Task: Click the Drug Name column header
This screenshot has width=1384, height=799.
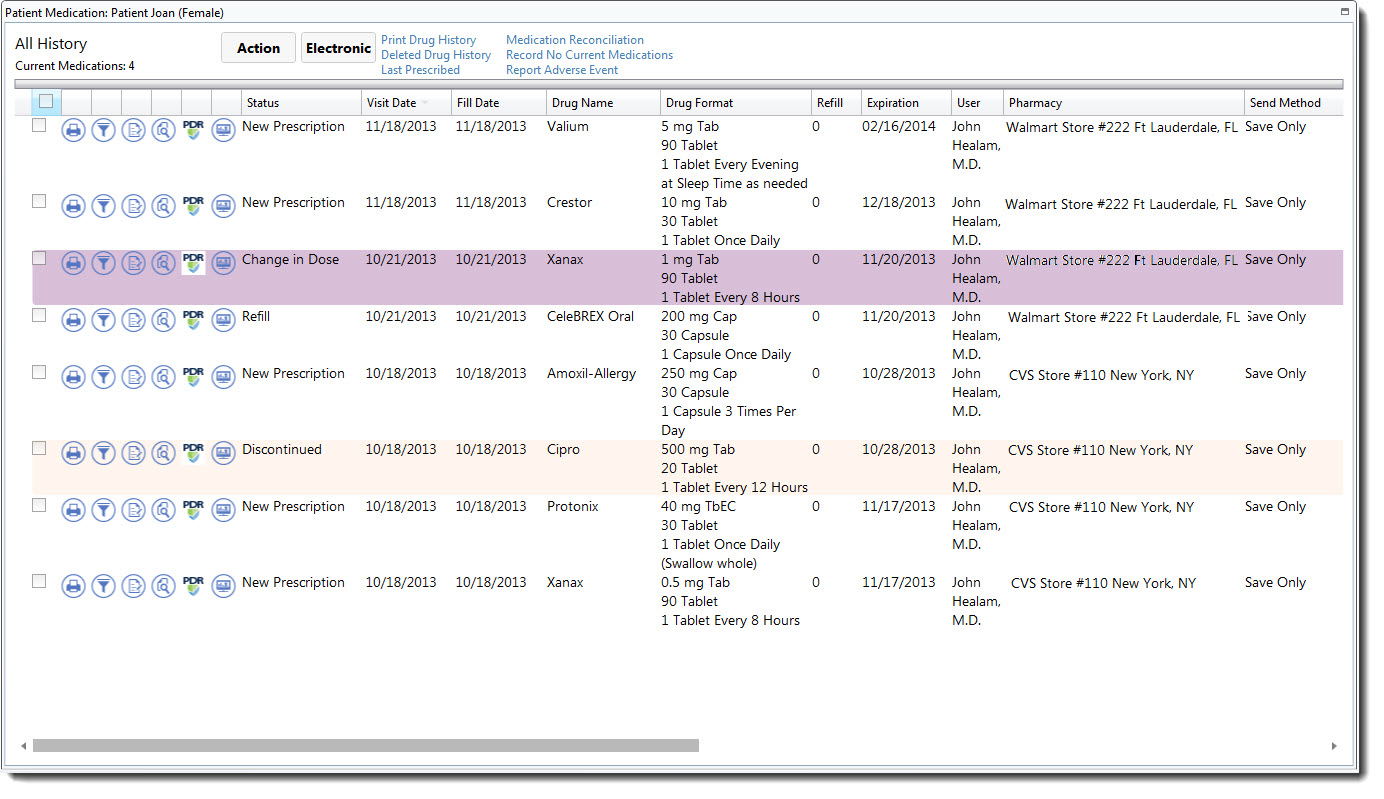Action: 604,103
